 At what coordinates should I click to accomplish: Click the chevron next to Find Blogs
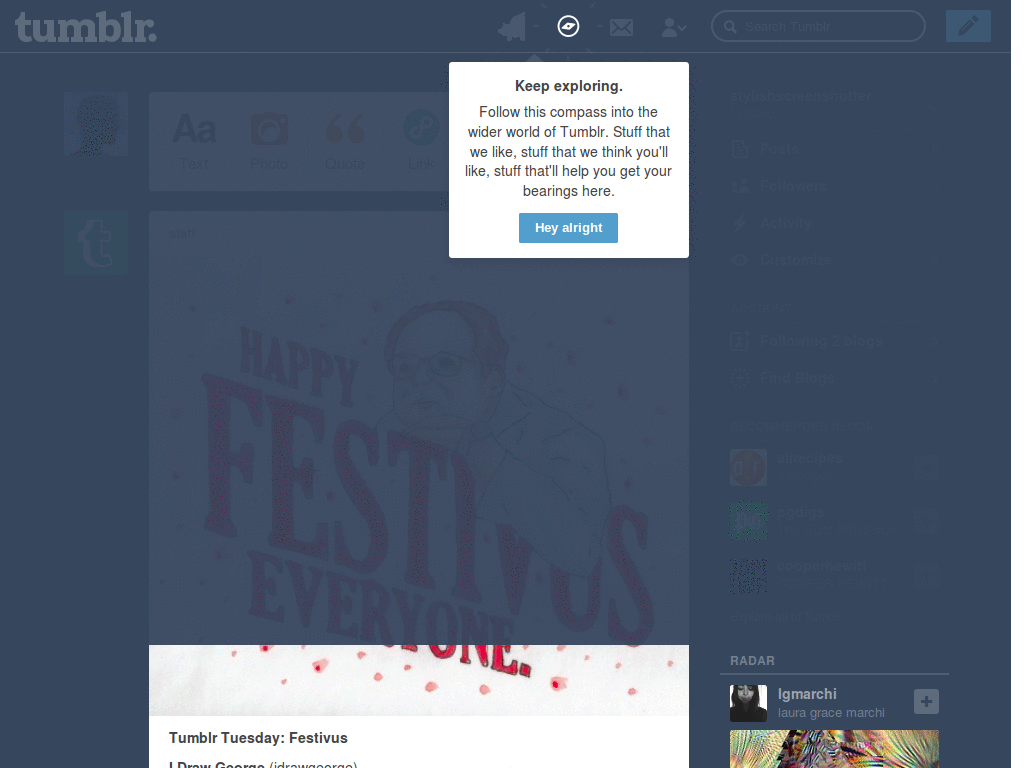[x=935, y=377]
